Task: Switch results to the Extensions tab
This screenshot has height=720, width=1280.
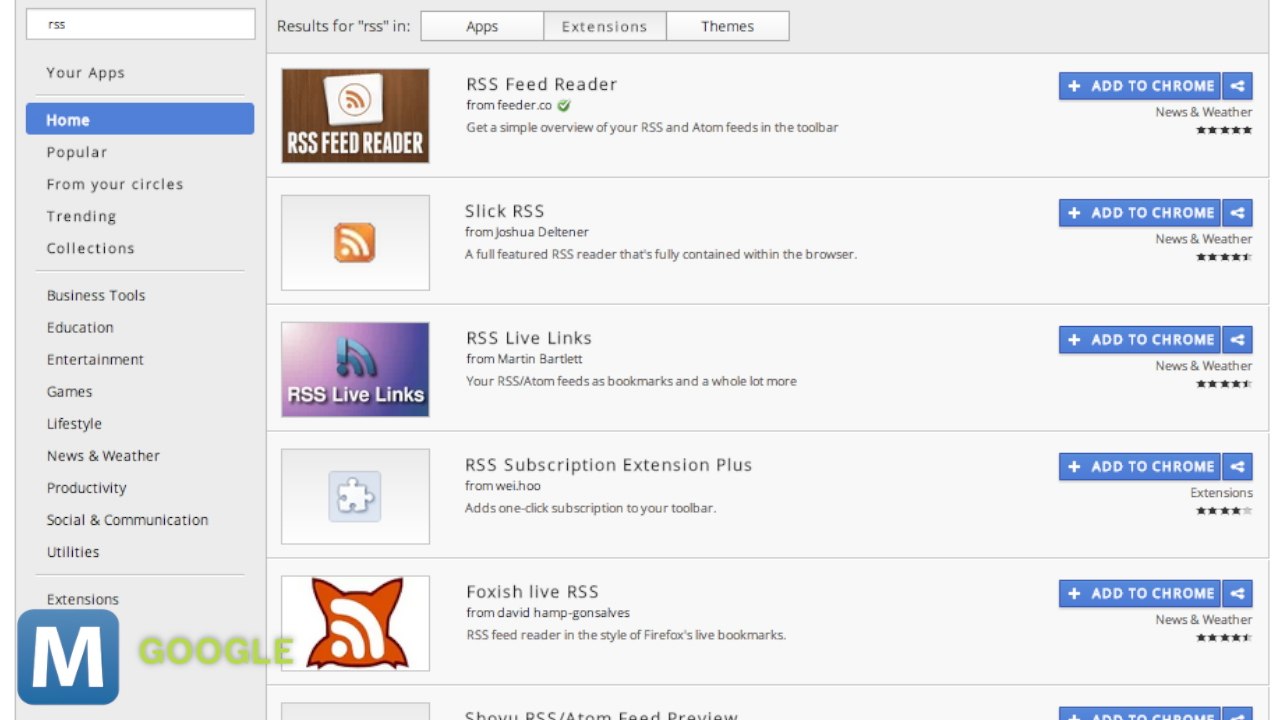Action: pyautogui.click(x=605, y=27)
